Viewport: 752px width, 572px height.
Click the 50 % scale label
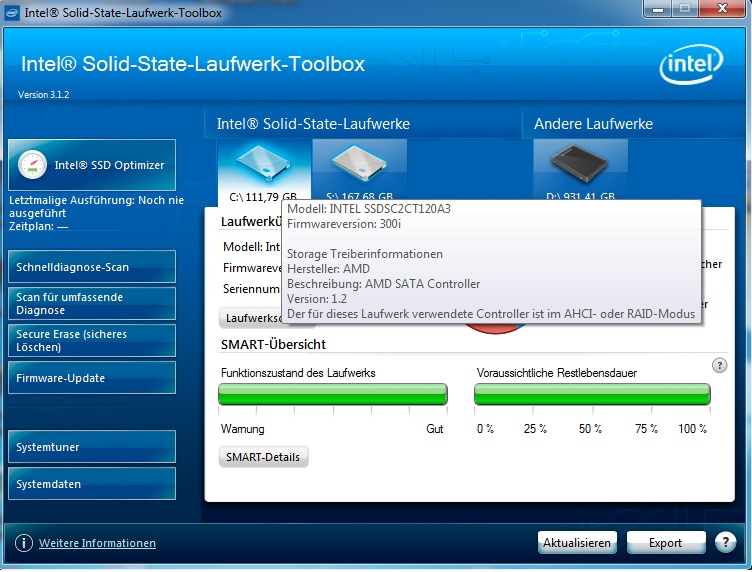point(590,429)
